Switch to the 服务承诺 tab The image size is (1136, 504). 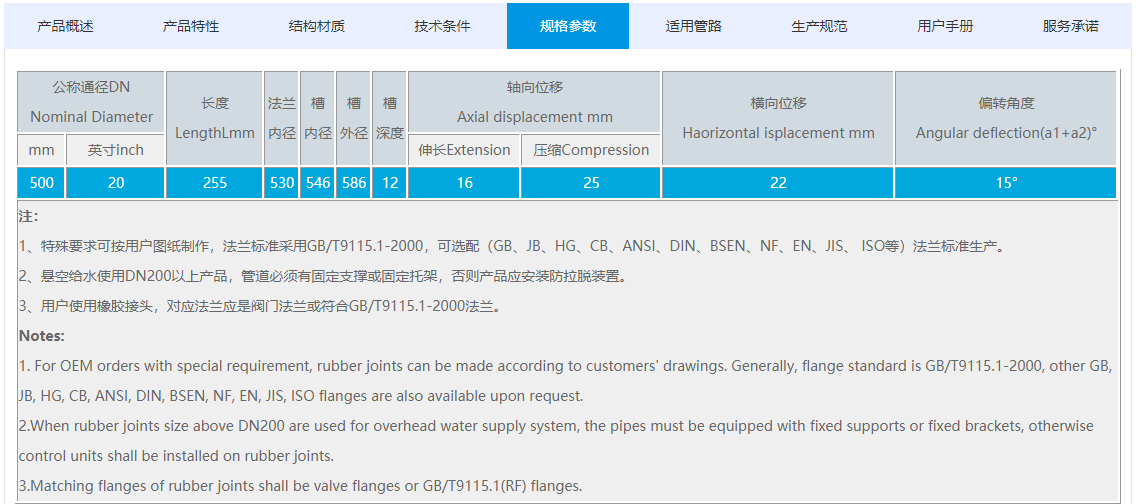pyautogui.click(x=1070, y=26)
